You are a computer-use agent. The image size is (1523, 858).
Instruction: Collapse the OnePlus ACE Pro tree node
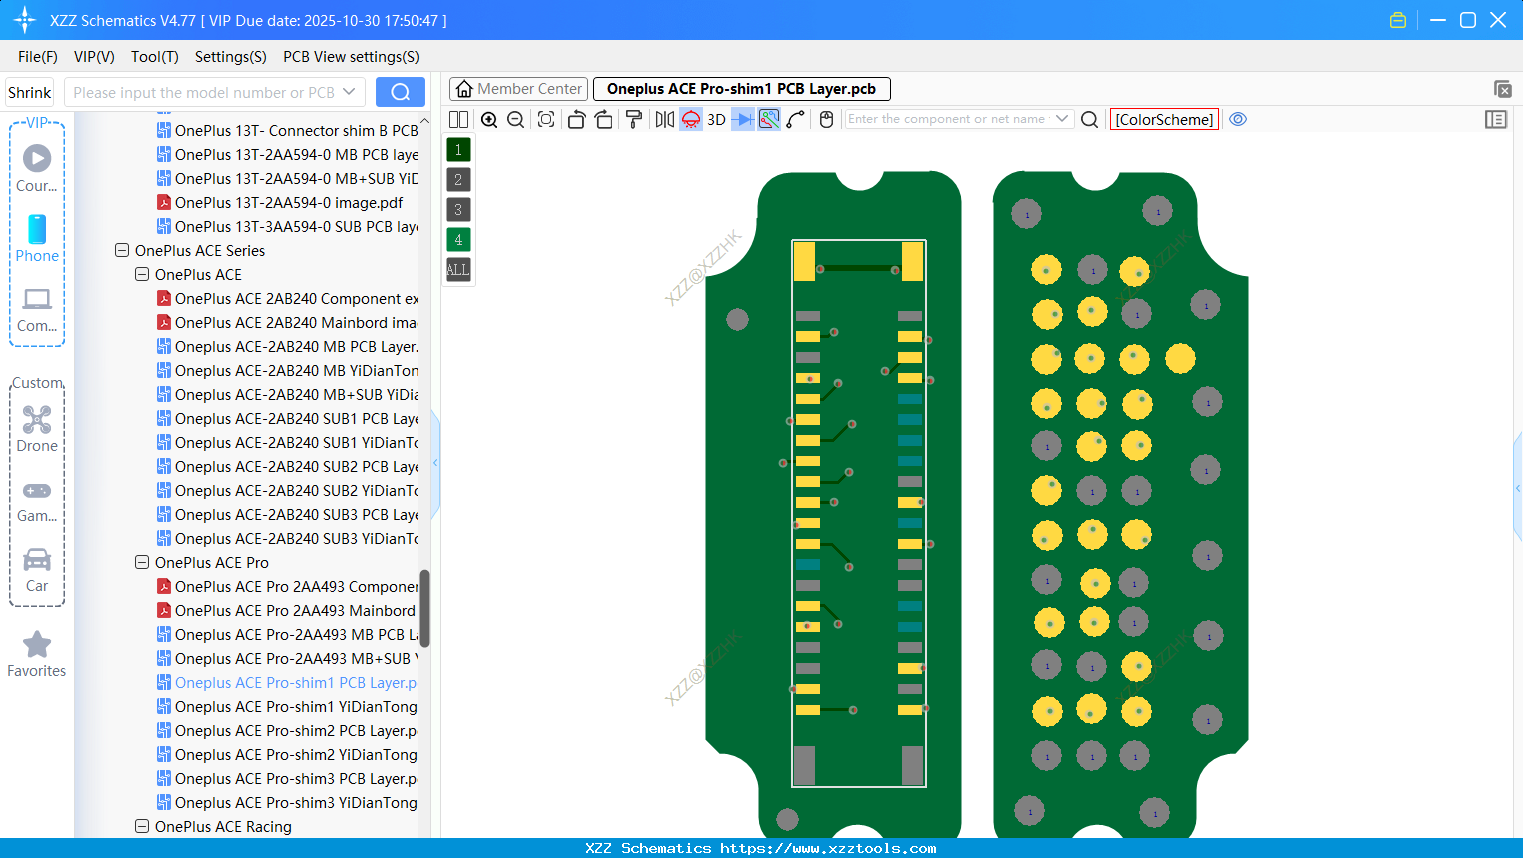tap(142, 563)
